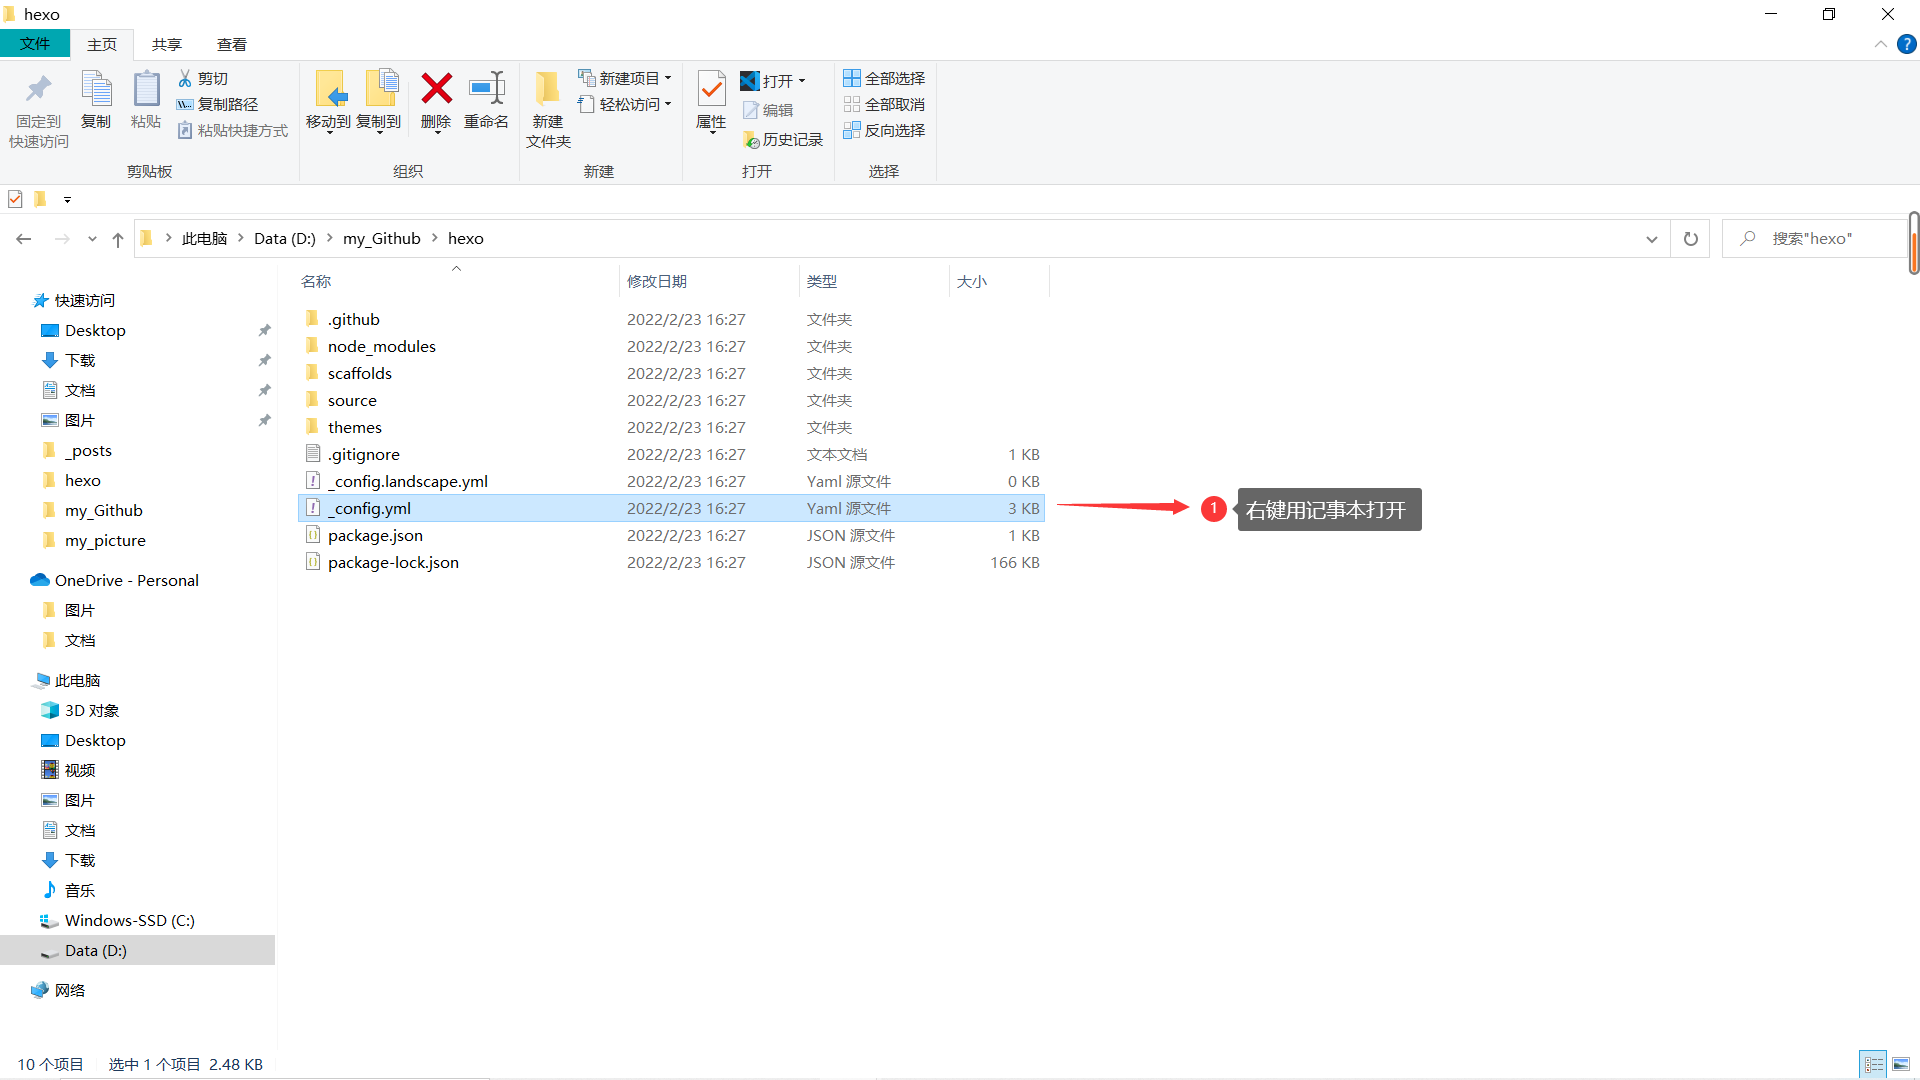Image resolution: width=1920 pixels, height=1080 pixels.
Task: Select the scaffolds folder
Action: (671, 373)
